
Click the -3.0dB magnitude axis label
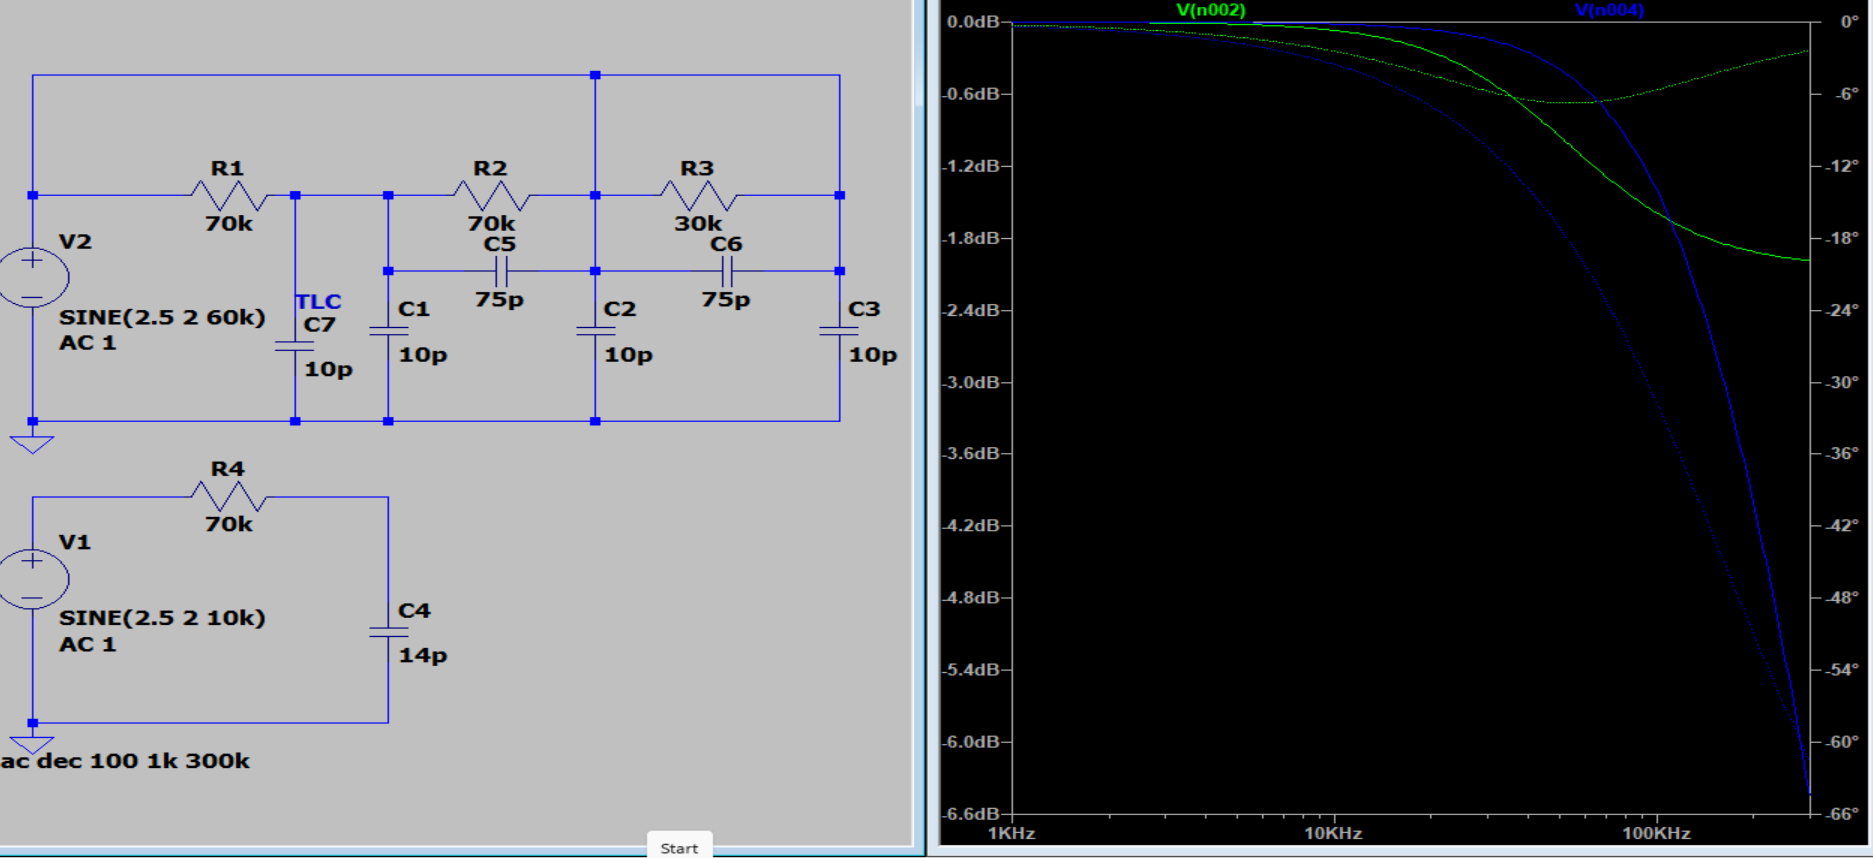point(972,382)
